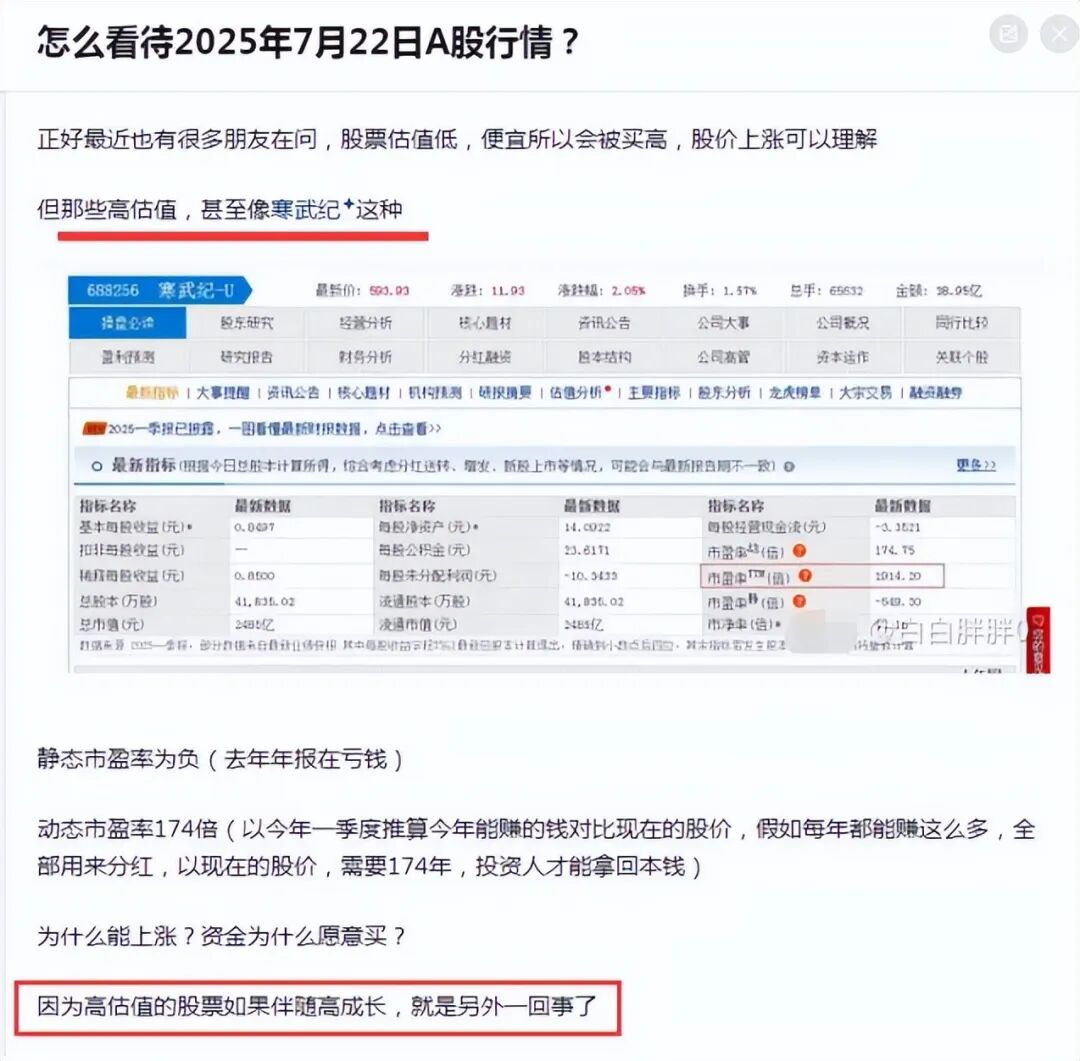1080x1061 pixels.
Task: Click the 涨幅 2.05% value
Action: coord(628,291)
